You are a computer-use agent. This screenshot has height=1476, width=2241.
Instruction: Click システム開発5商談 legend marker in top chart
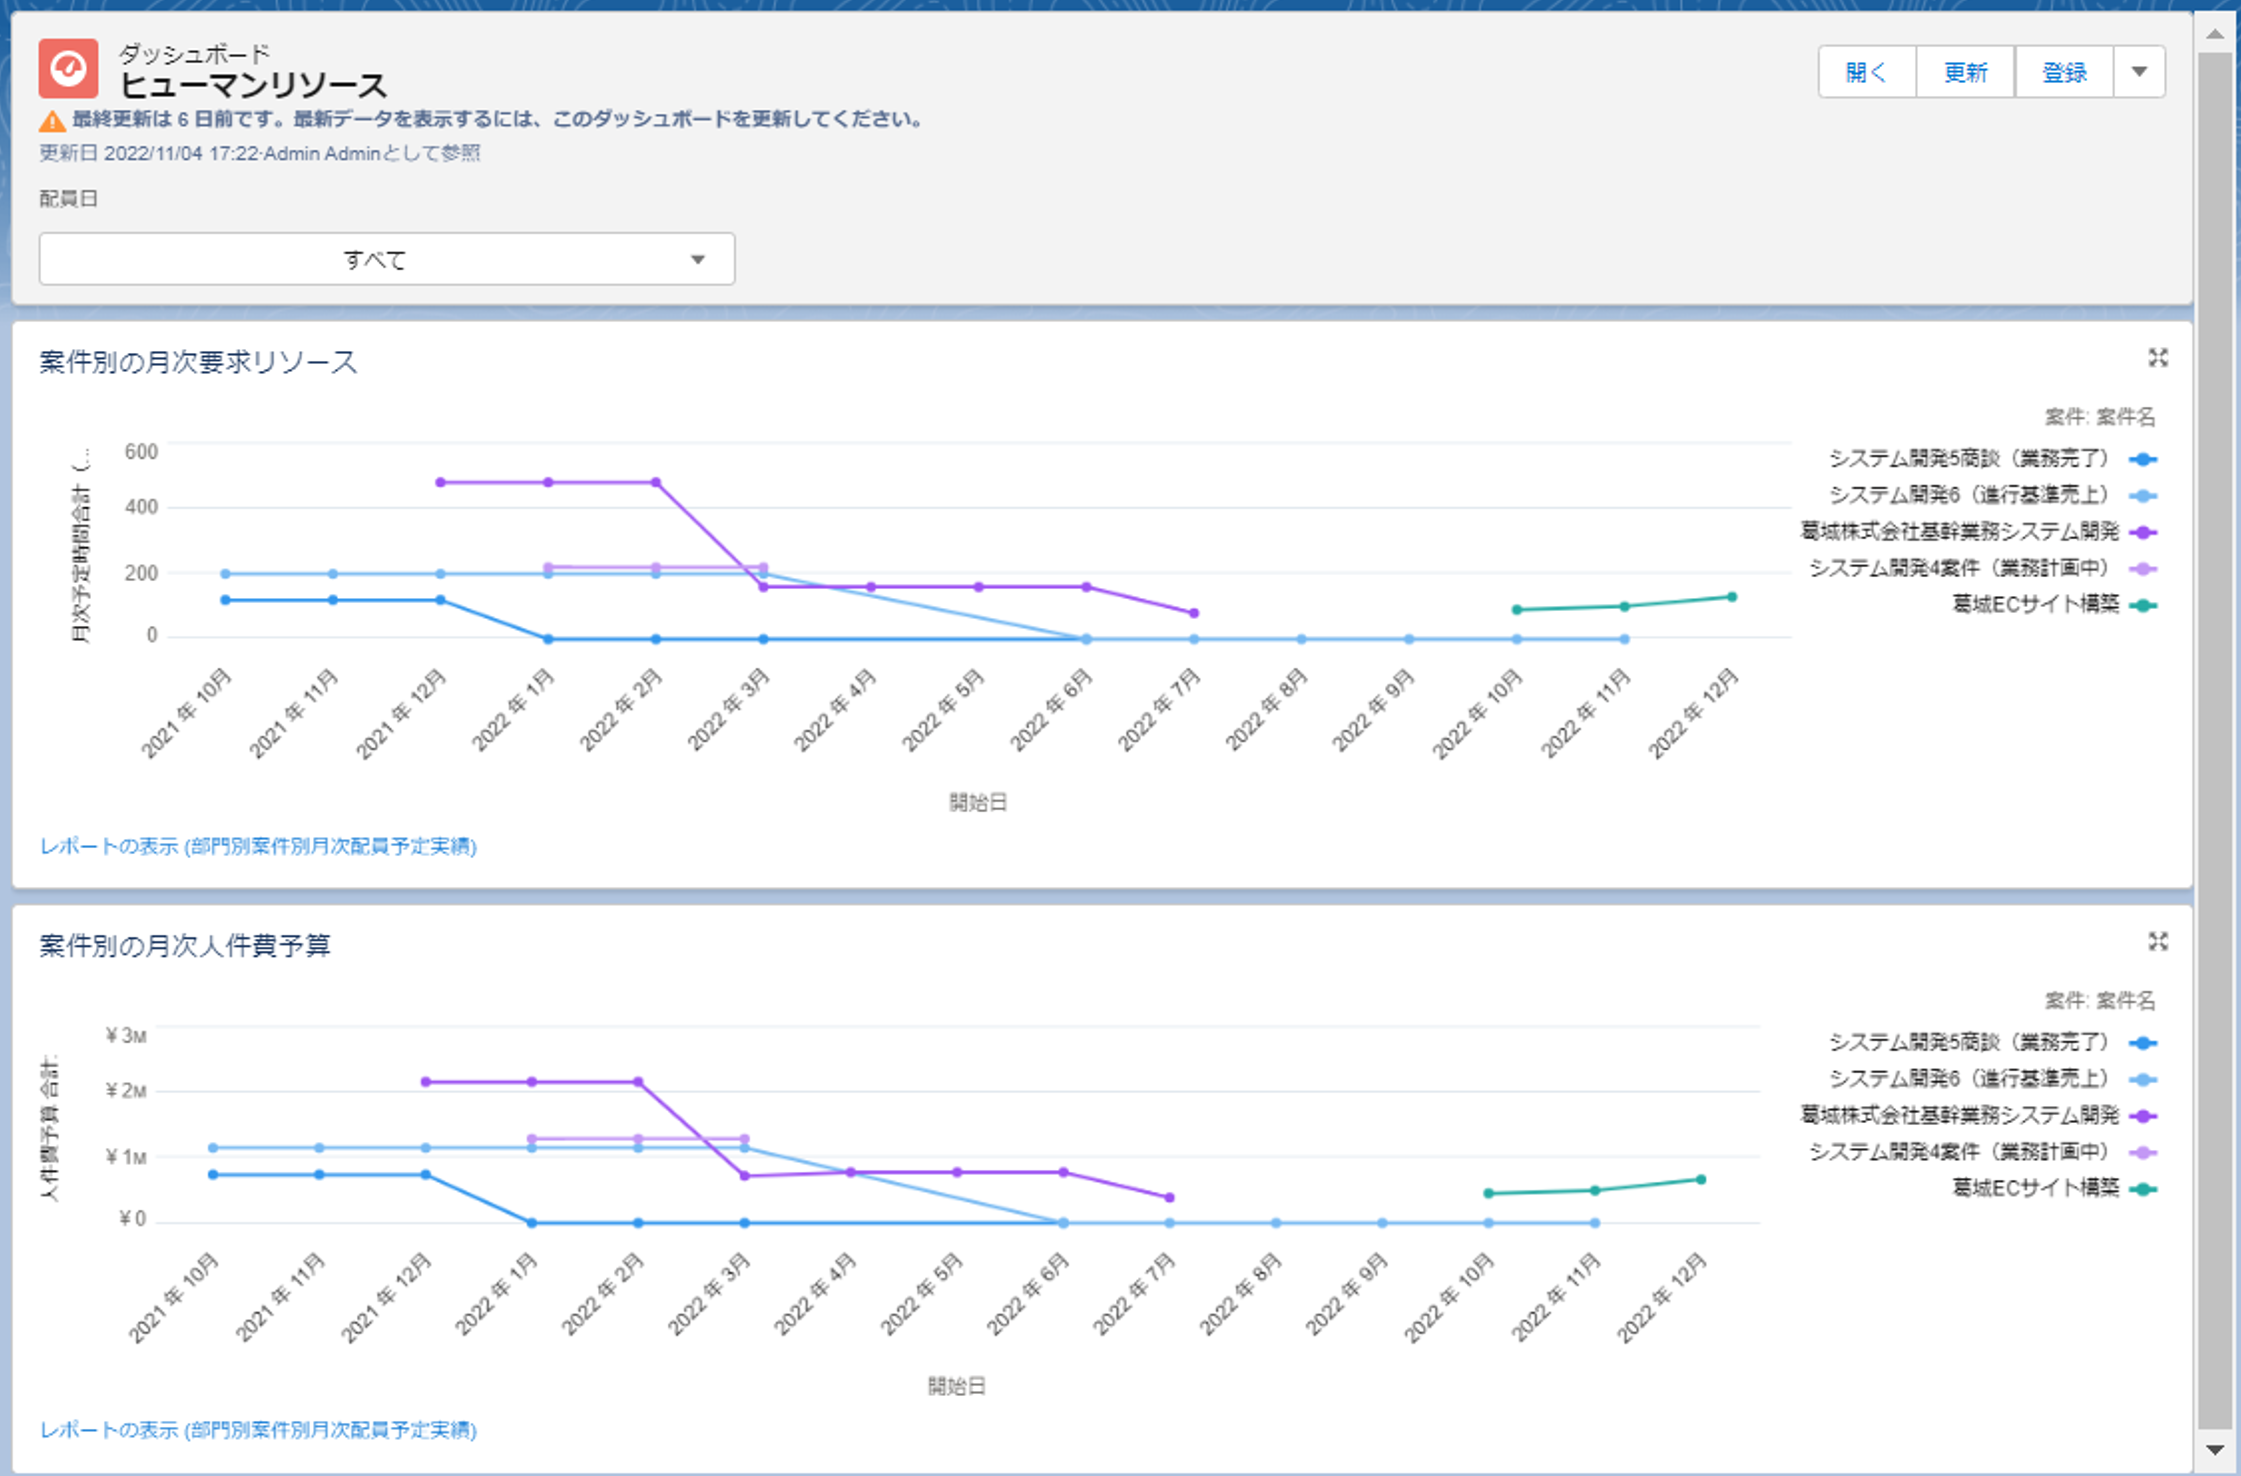[x=2143, y=460]
